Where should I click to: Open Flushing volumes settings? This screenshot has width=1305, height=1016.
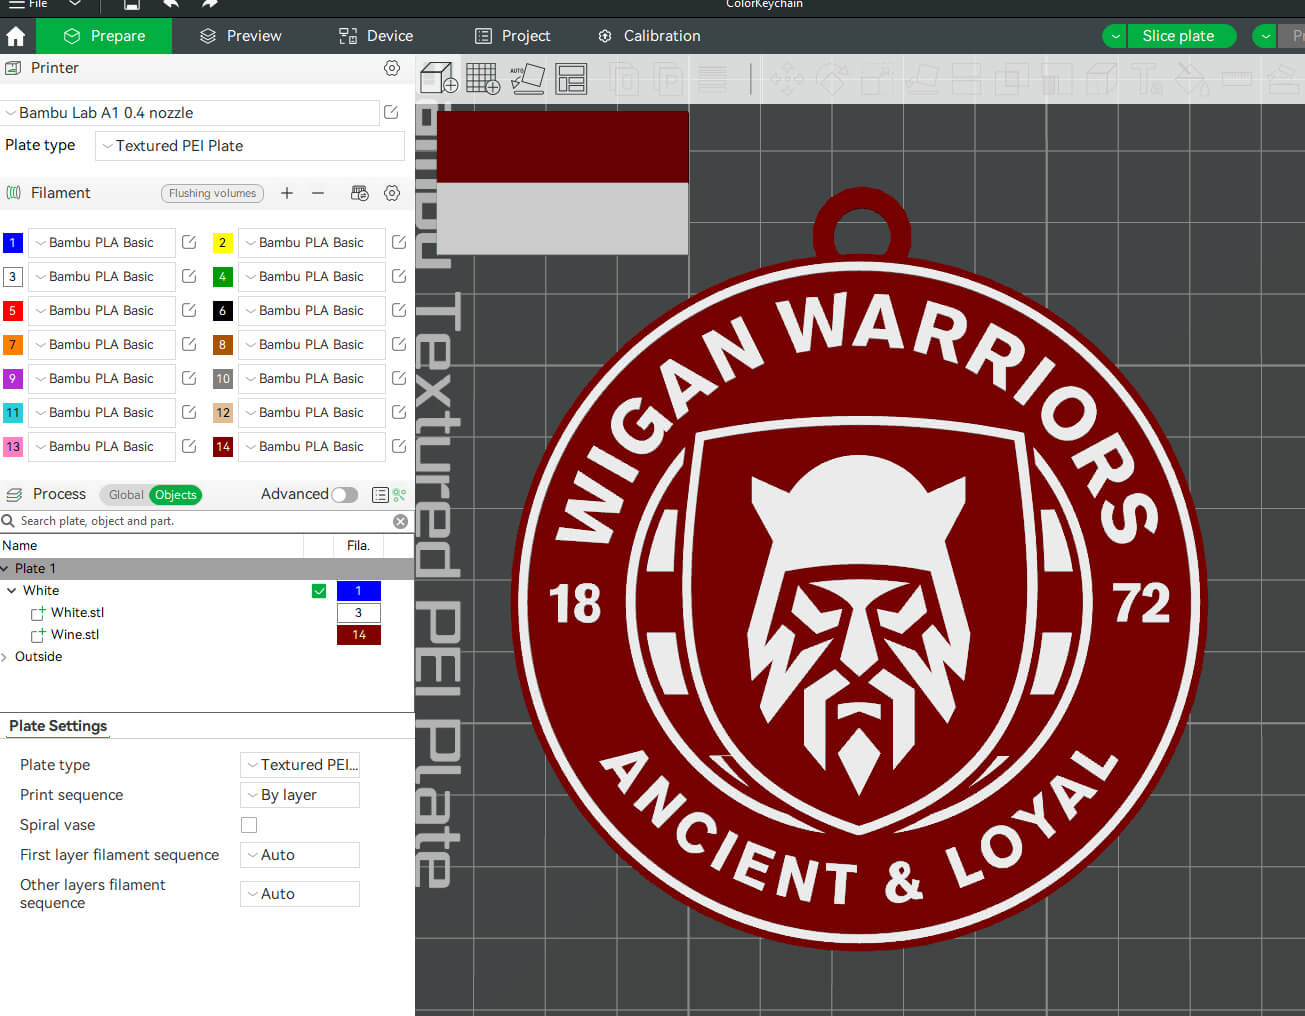click(212, 193)
